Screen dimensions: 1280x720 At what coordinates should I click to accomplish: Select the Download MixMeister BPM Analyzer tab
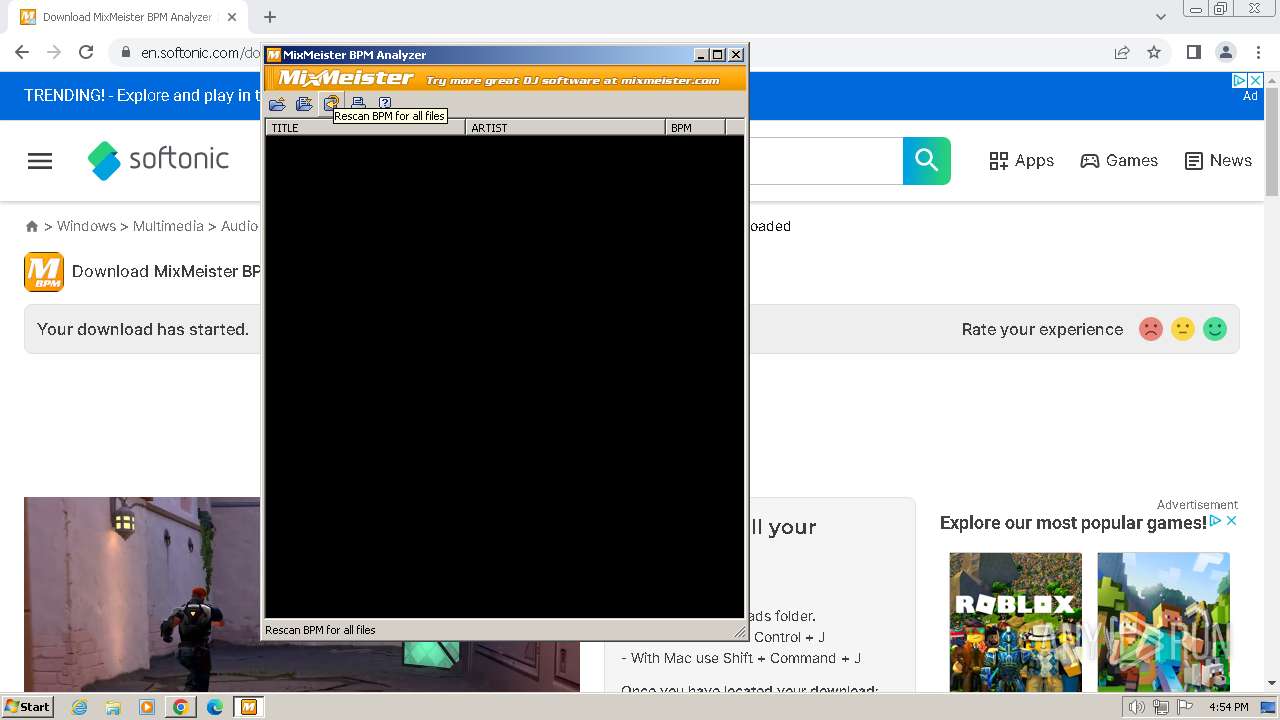tap(127, 17)
